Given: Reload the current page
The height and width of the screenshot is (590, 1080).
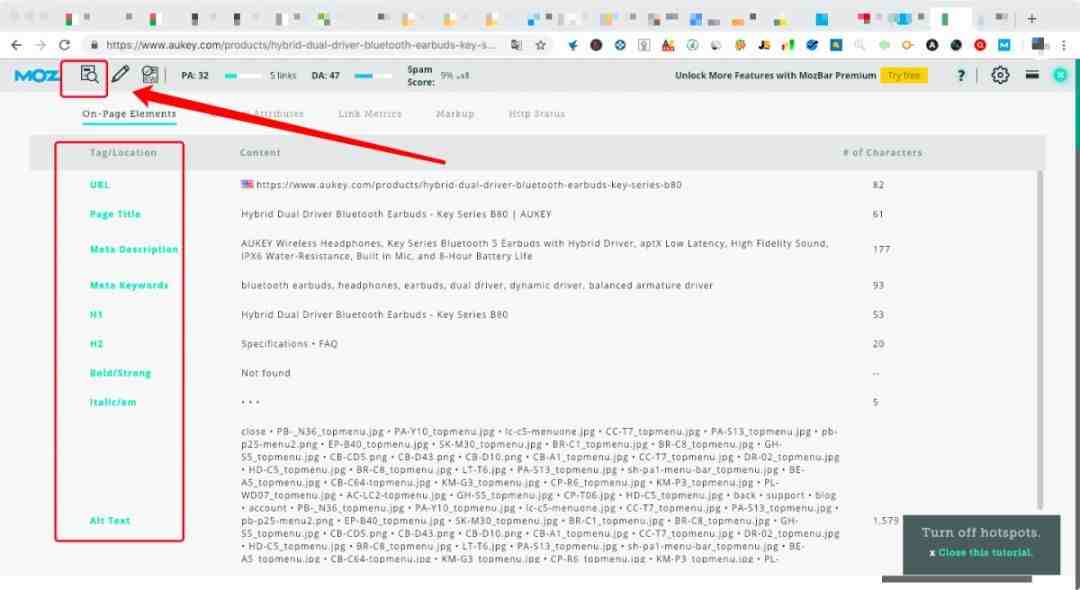Looking at the screenshot, I should [x=65, y=45].
